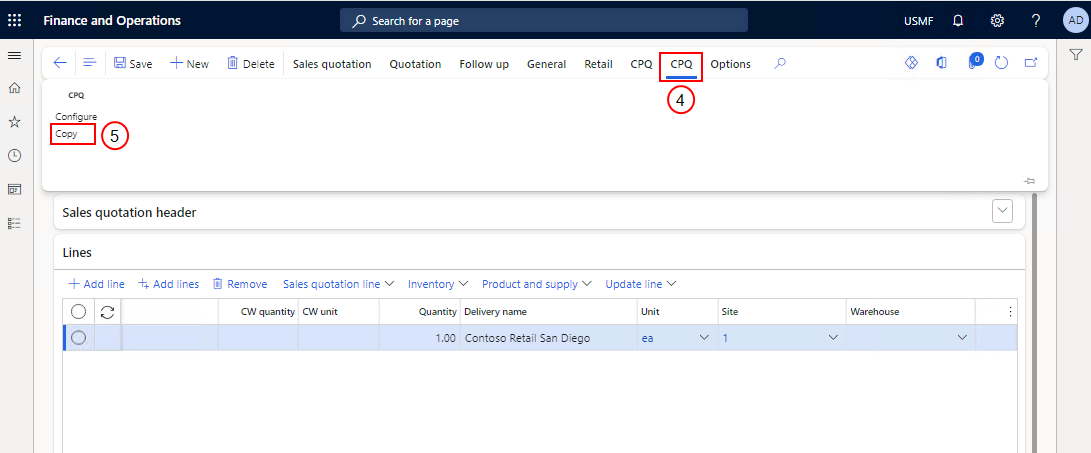Show the list pane icon
The width and height of the screenshot is (1091, 453).
coord(89,63)
